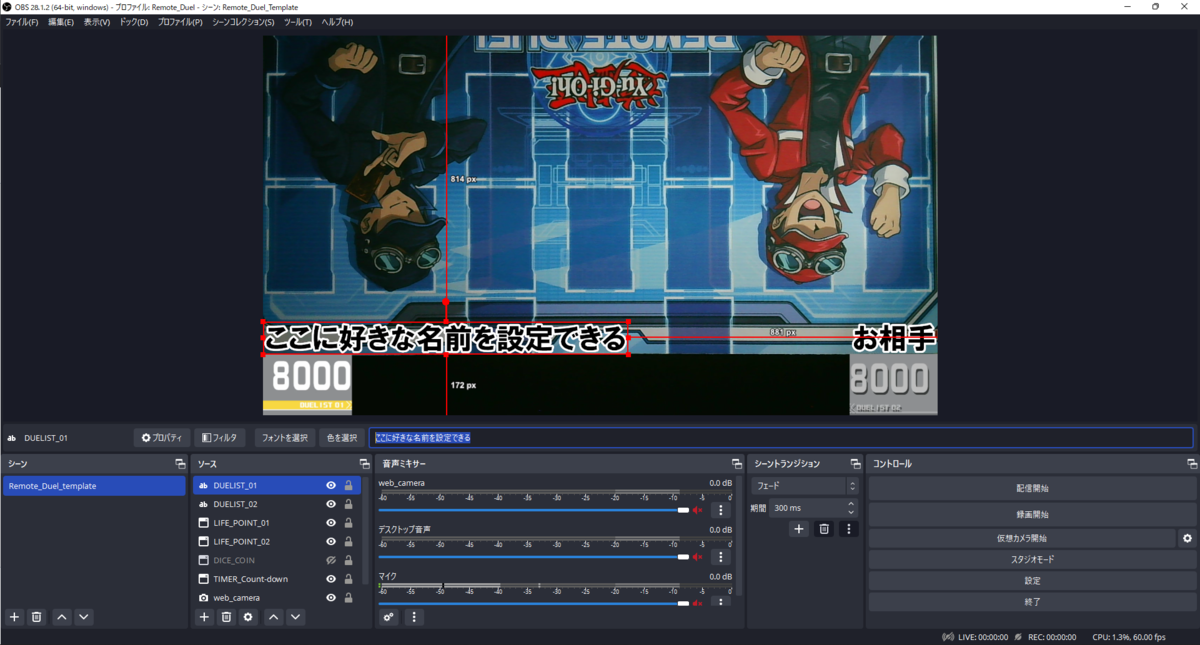Viewport: 1200px width, 645px height.
Task: Pop out the 音声ミキサー dock panel
Action: tap(737, 464)
